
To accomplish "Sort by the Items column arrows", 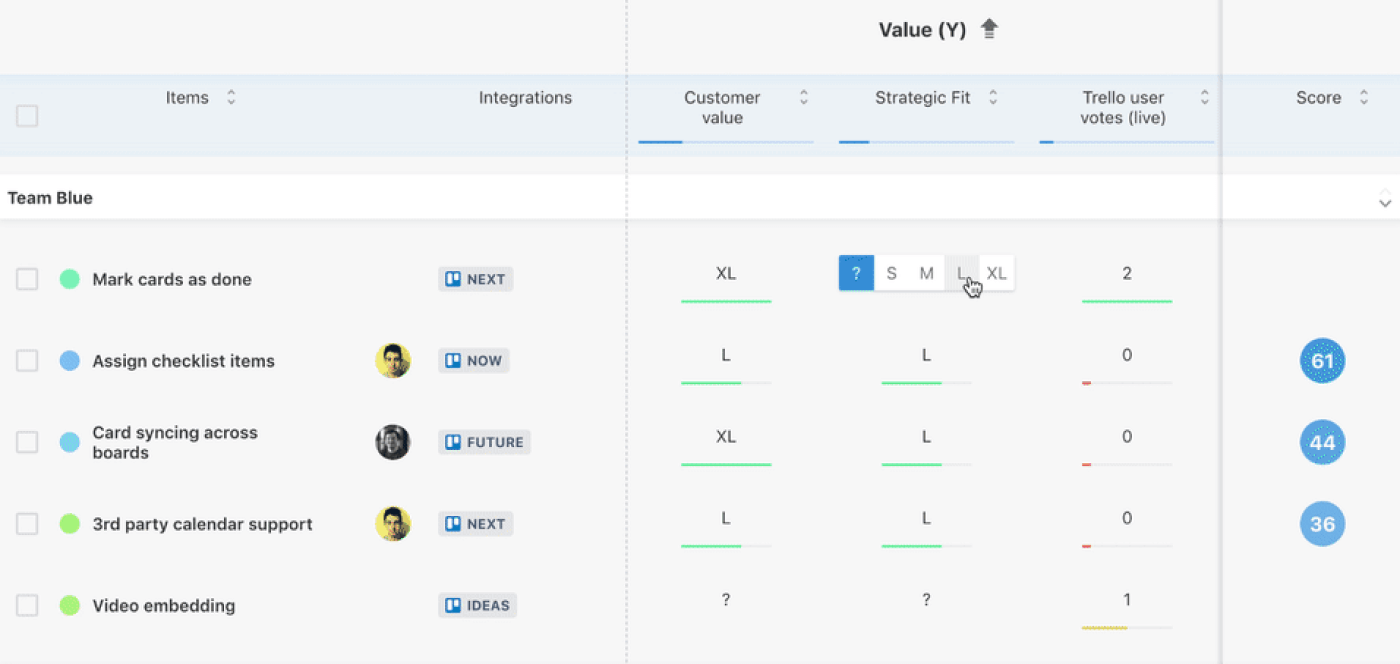I will (x=231, y=98).
